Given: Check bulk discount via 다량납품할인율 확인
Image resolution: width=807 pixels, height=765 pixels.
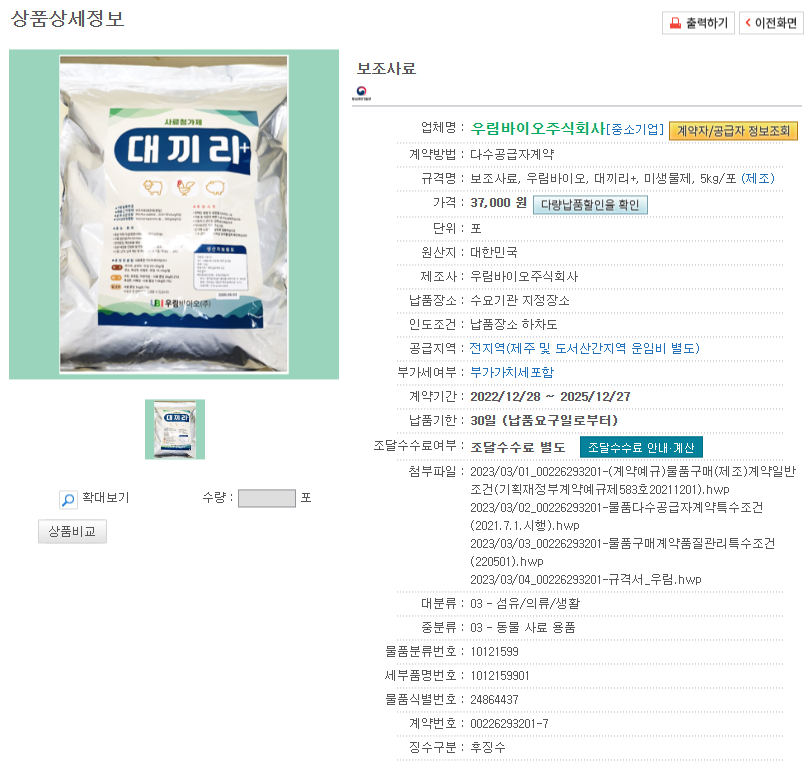Looking at the screenshot, I should [590, 205].
